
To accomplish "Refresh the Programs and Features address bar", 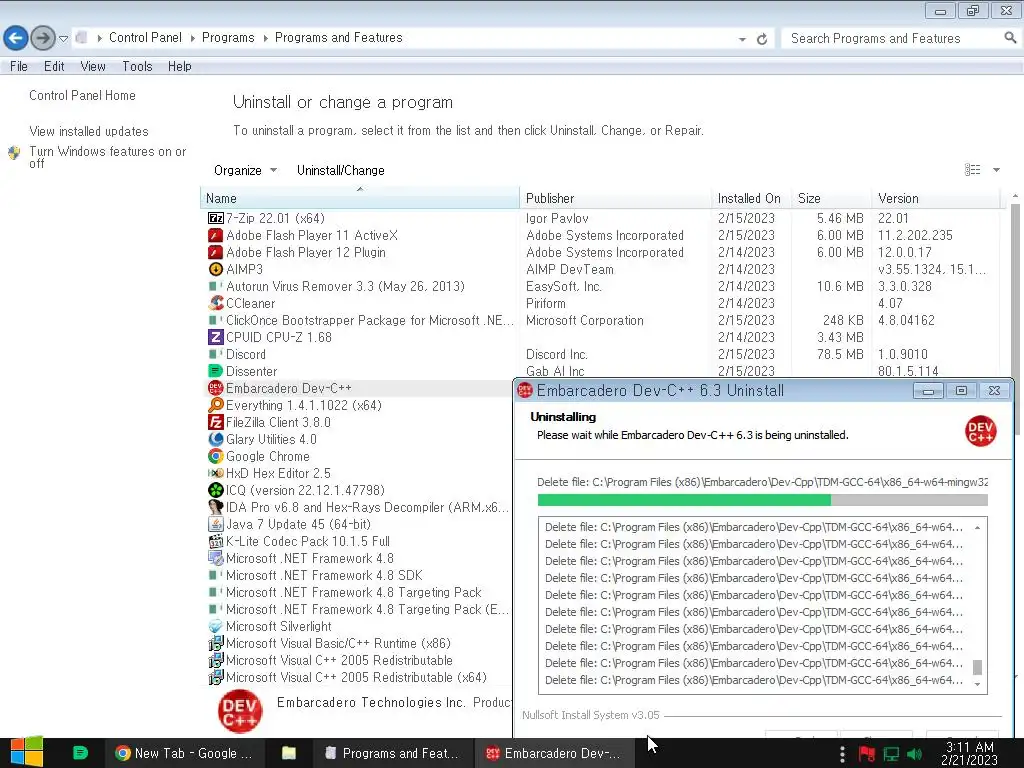I will pos(761,39).
